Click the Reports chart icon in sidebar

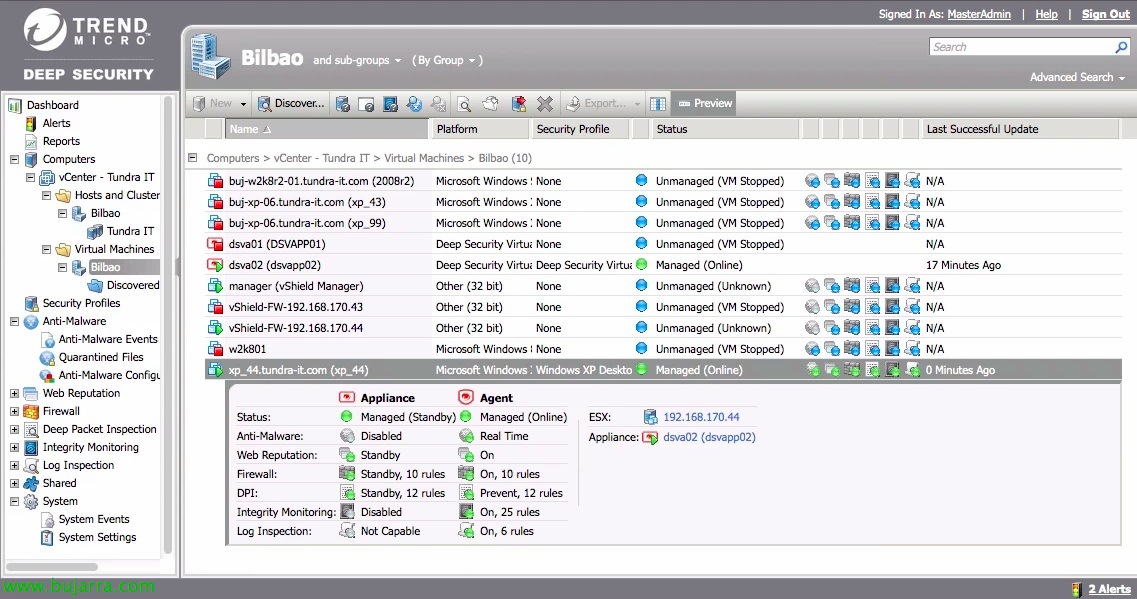(x=30, y=142)
